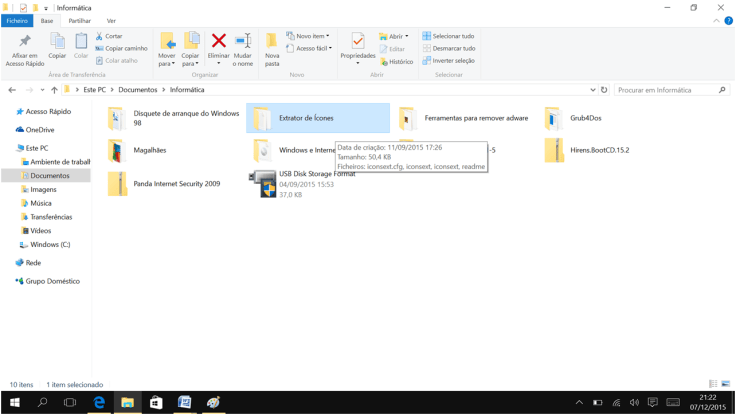Expand the Mover para dropdown
This screenshot has width=736, height=415.
[x=167, y=64]
